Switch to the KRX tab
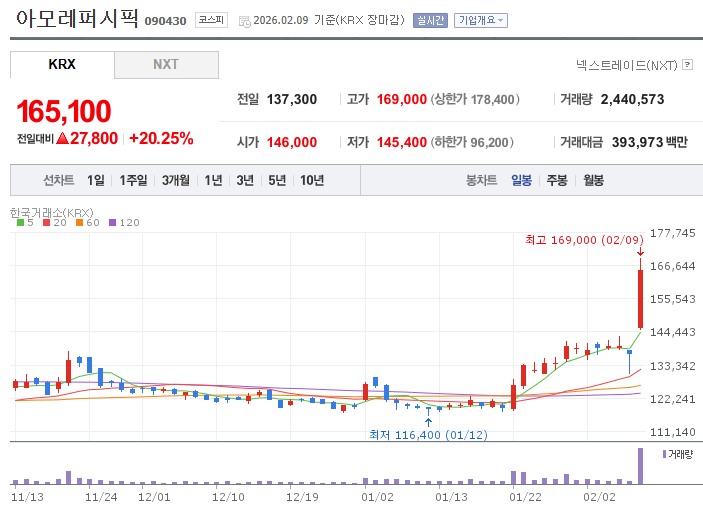703x510 pixels. pyautogui.click(x=62, y=65)
